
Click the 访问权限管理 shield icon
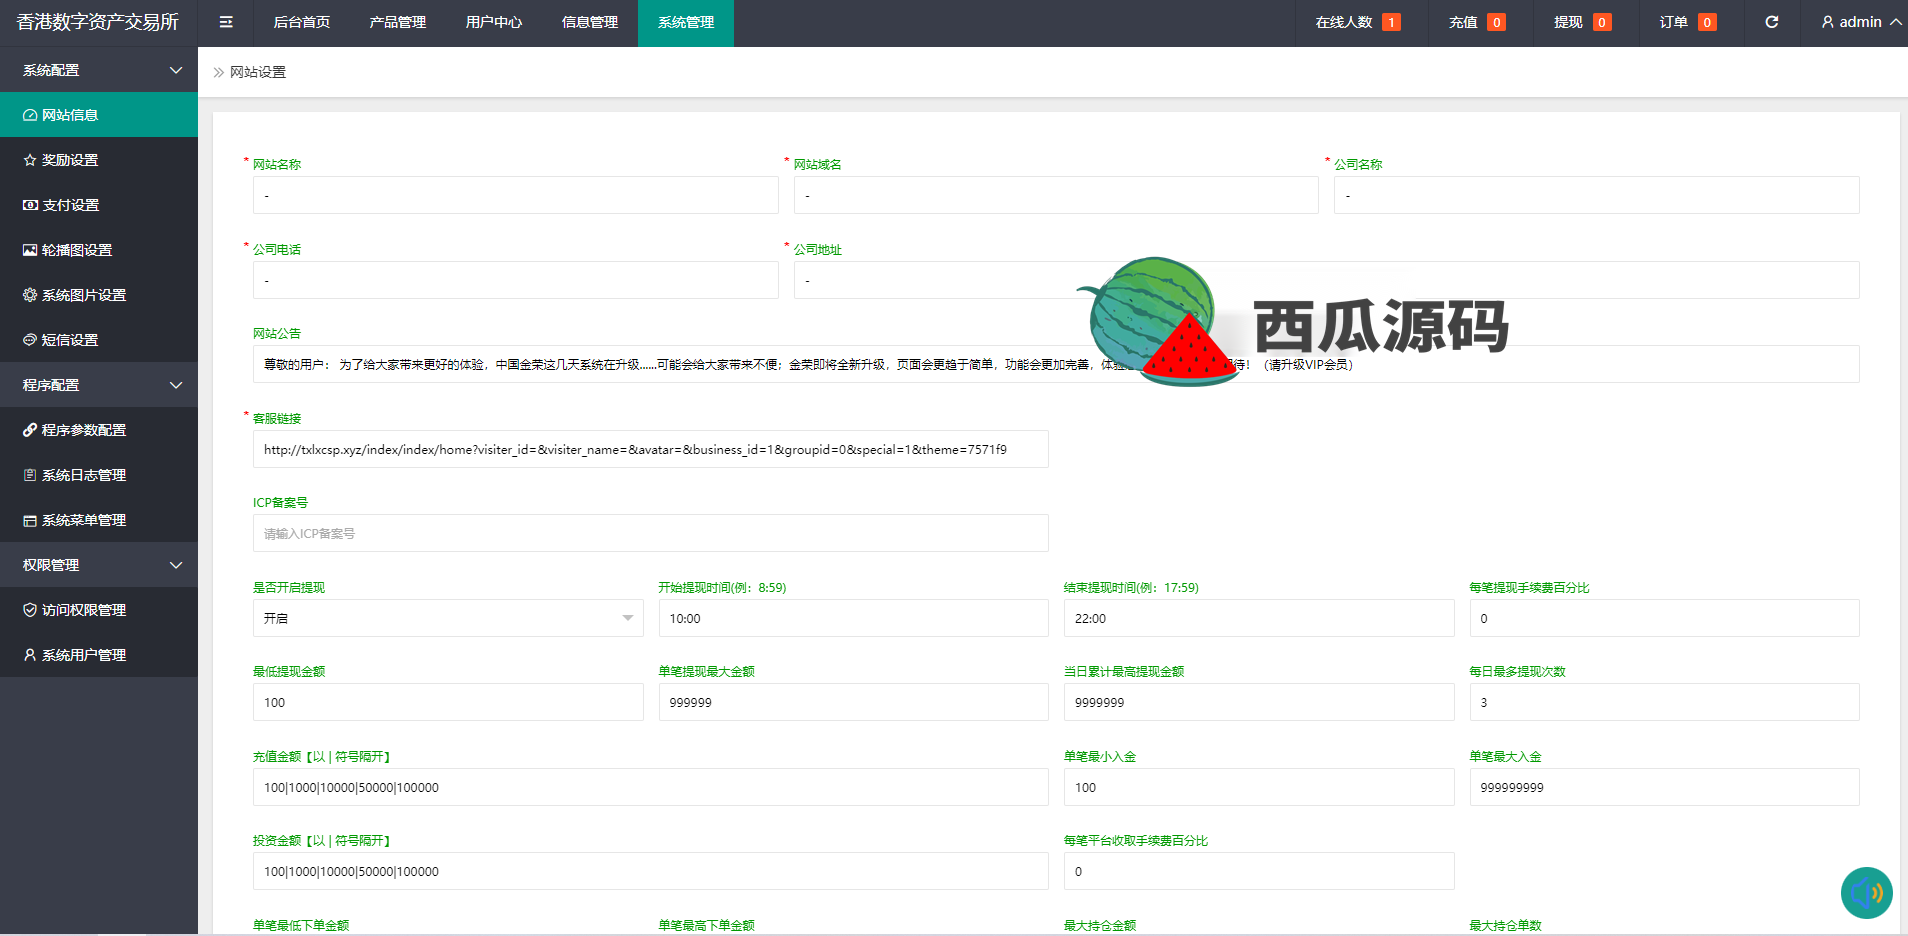coord(30,610)
